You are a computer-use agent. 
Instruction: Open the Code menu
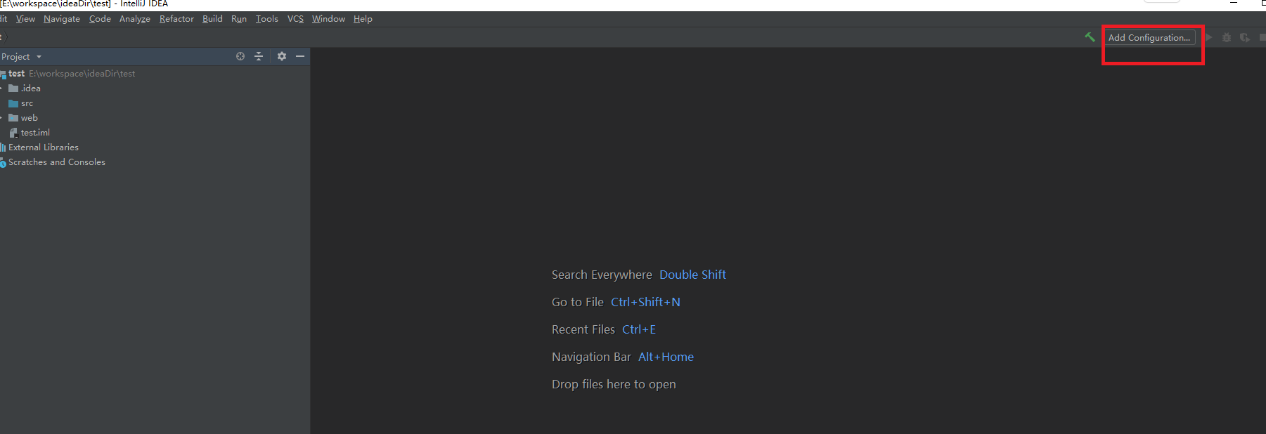click(100, 19)
